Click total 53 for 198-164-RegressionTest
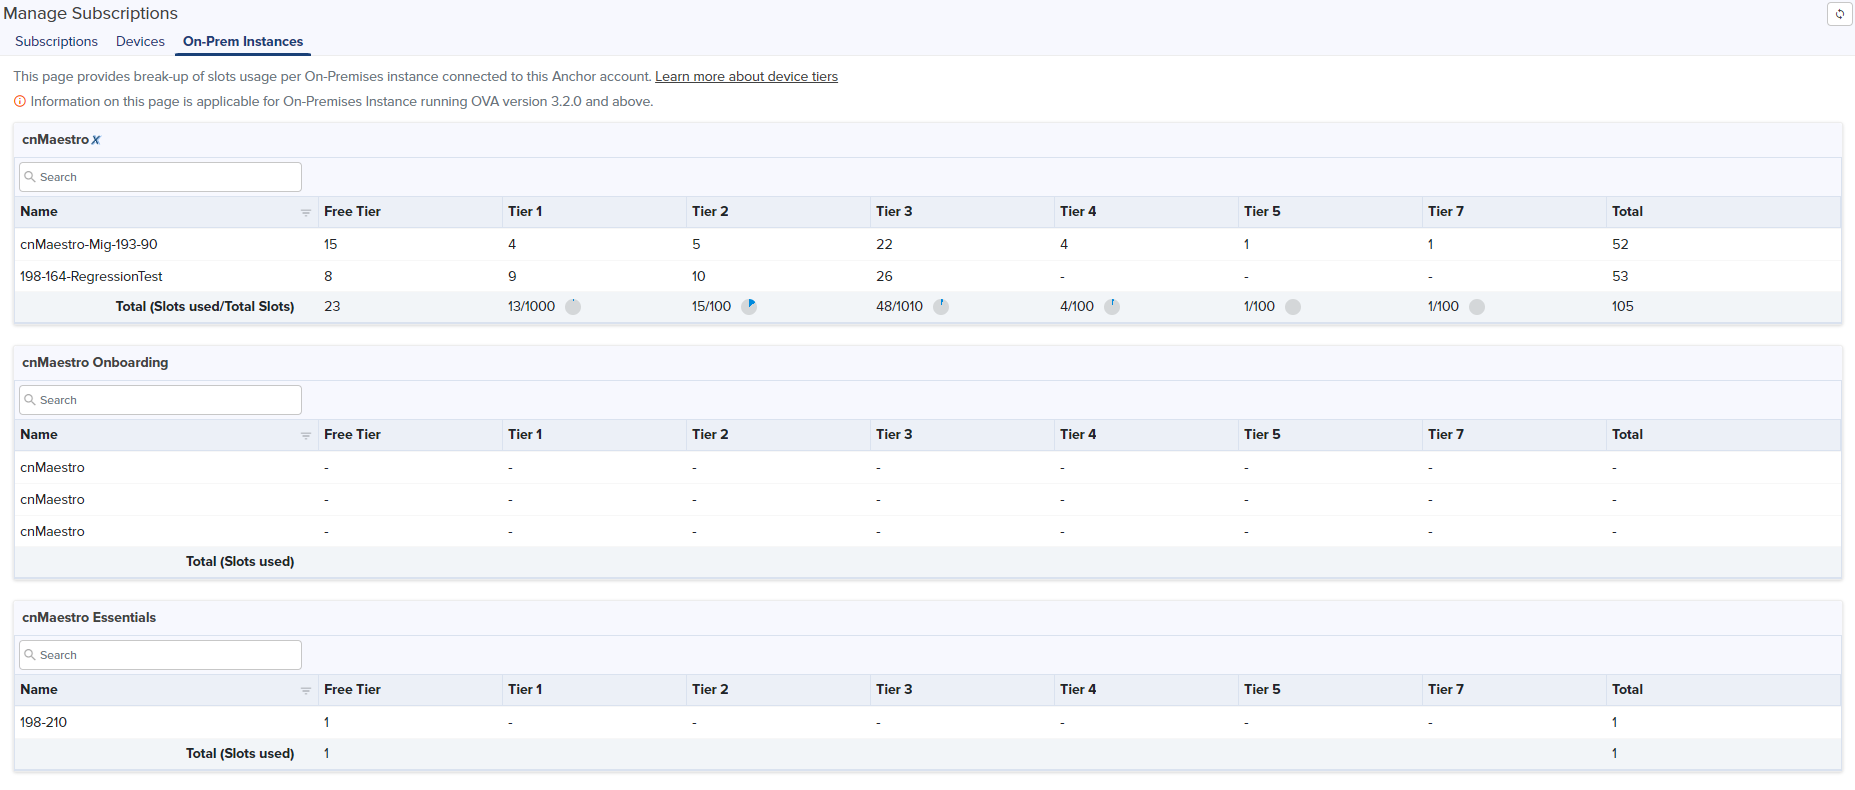Image resolution: width=1855 pixels, height=790 pixels. (1620, 276)
